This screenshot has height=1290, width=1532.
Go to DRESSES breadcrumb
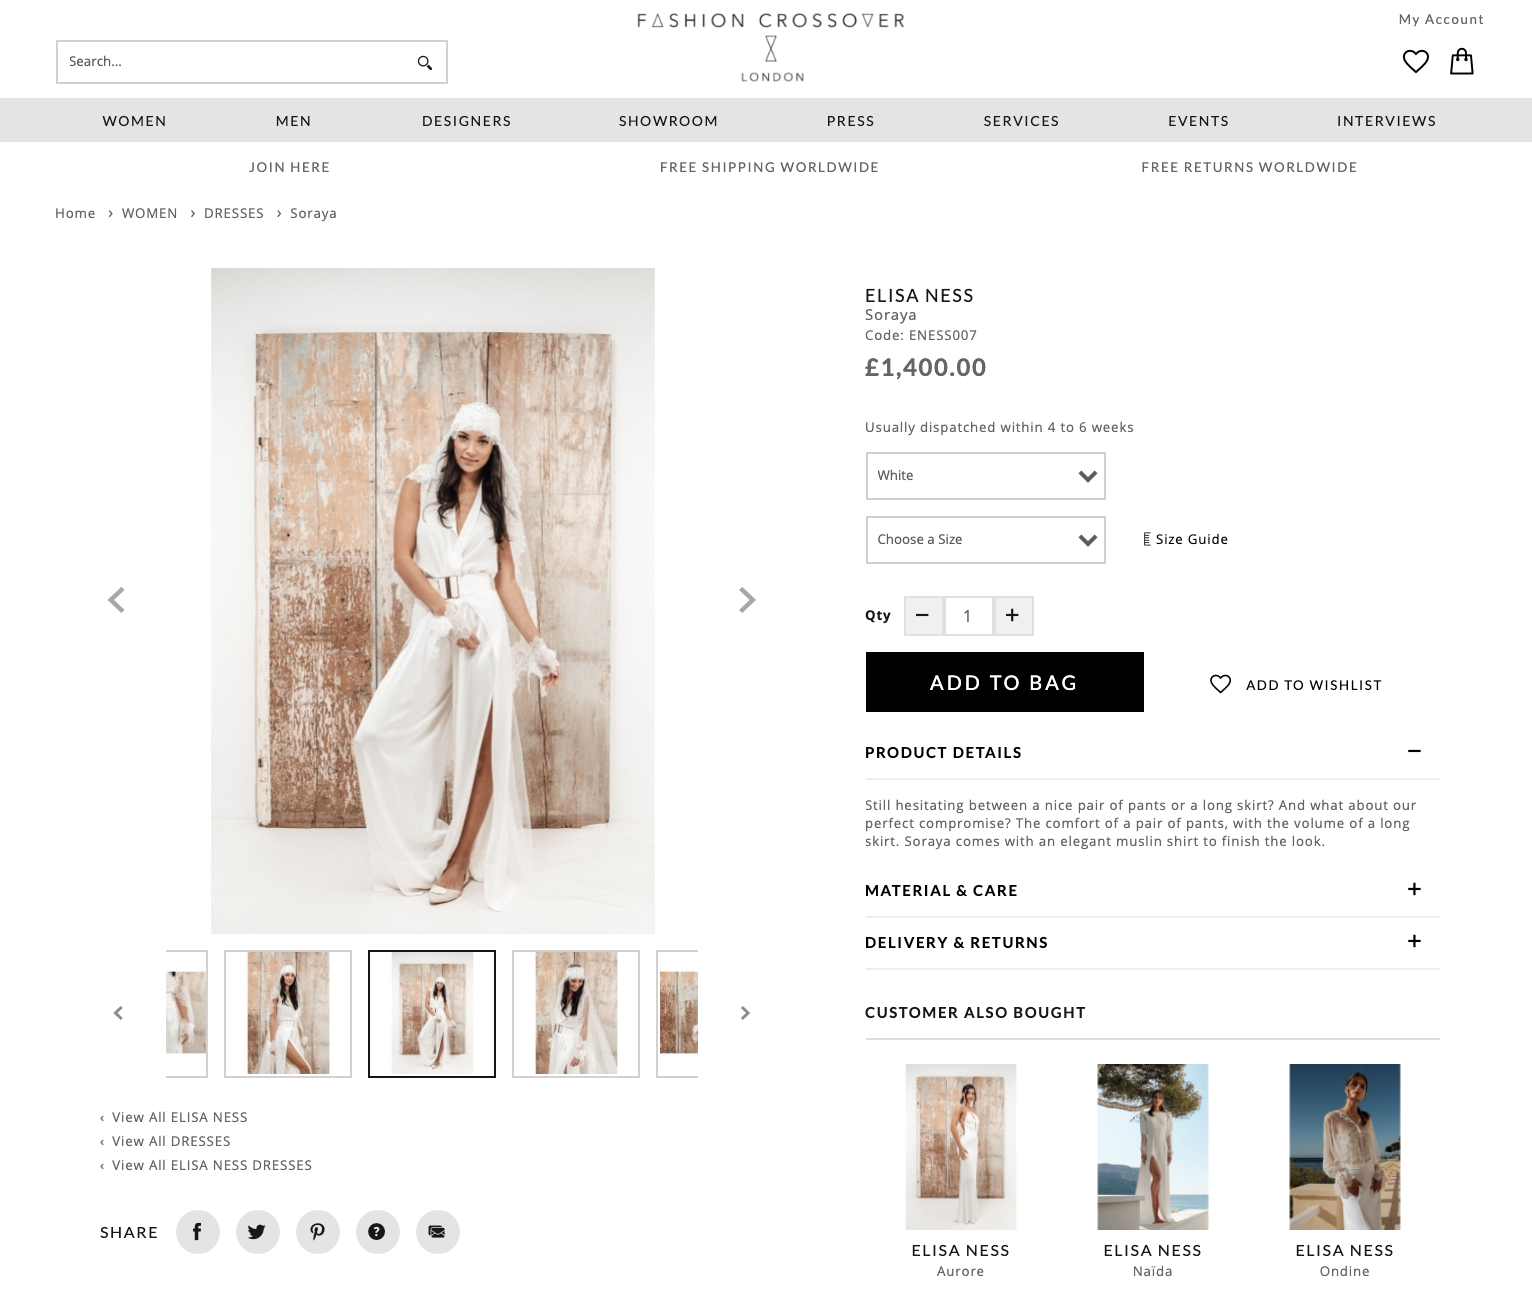[234, 213]
